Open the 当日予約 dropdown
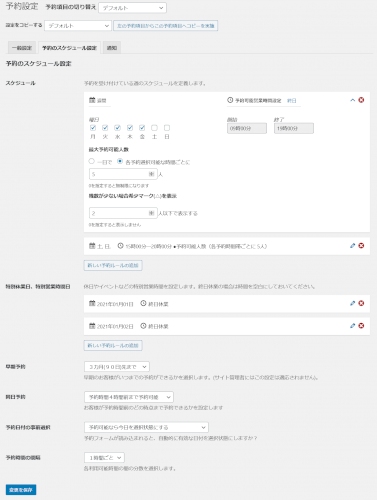 click(129, 397)
